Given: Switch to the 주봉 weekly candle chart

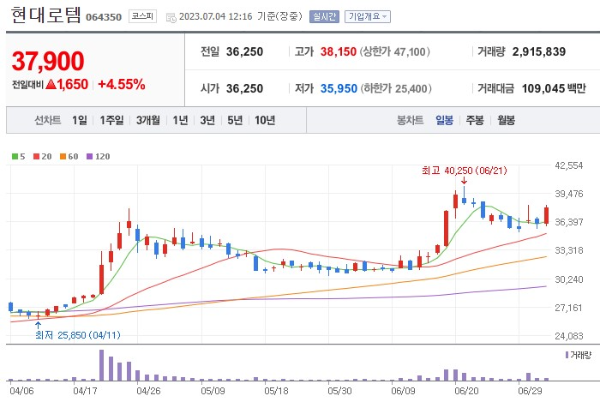Looking at the screenshot, I should pos(475,120).
